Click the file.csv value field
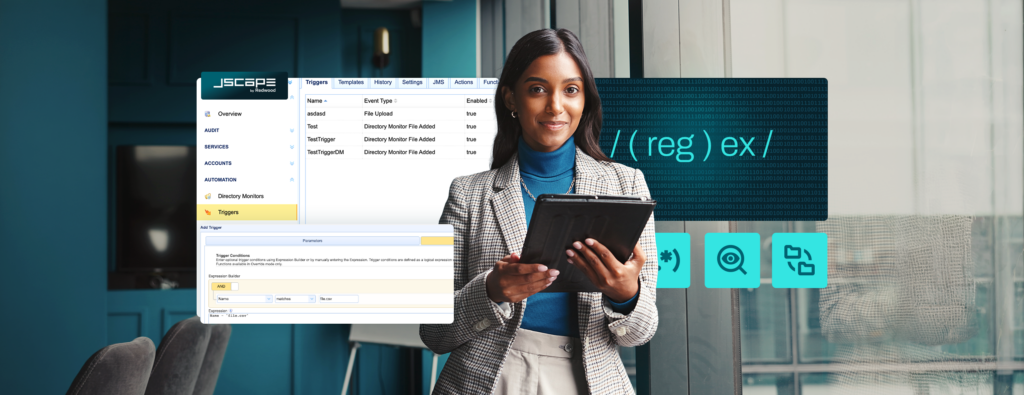The height and width of the screenshot is (395, 1024). coord(338,298)
